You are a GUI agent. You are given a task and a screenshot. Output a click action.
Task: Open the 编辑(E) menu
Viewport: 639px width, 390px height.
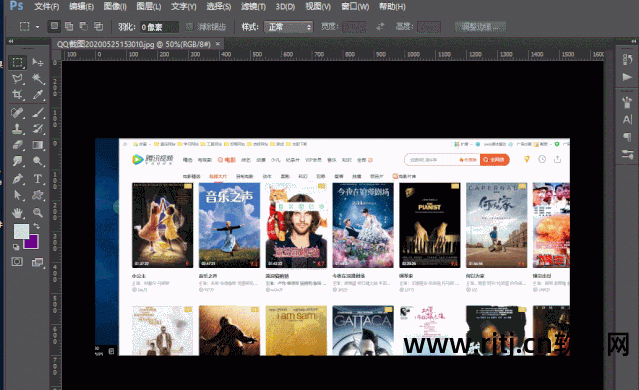(81, 7)
